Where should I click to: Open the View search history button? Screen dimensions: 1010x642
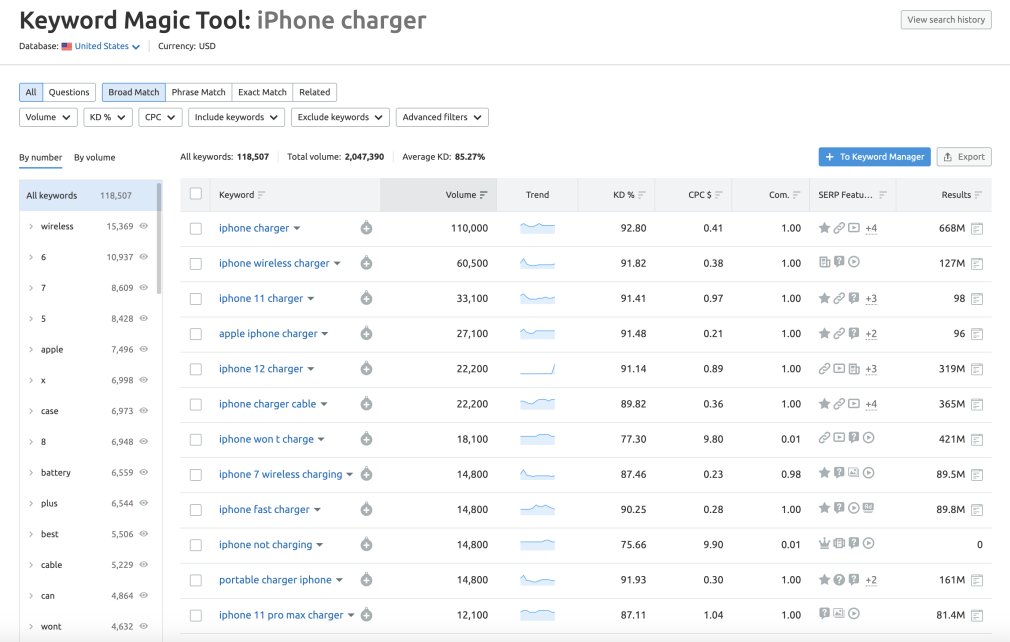tap(945, 20)
